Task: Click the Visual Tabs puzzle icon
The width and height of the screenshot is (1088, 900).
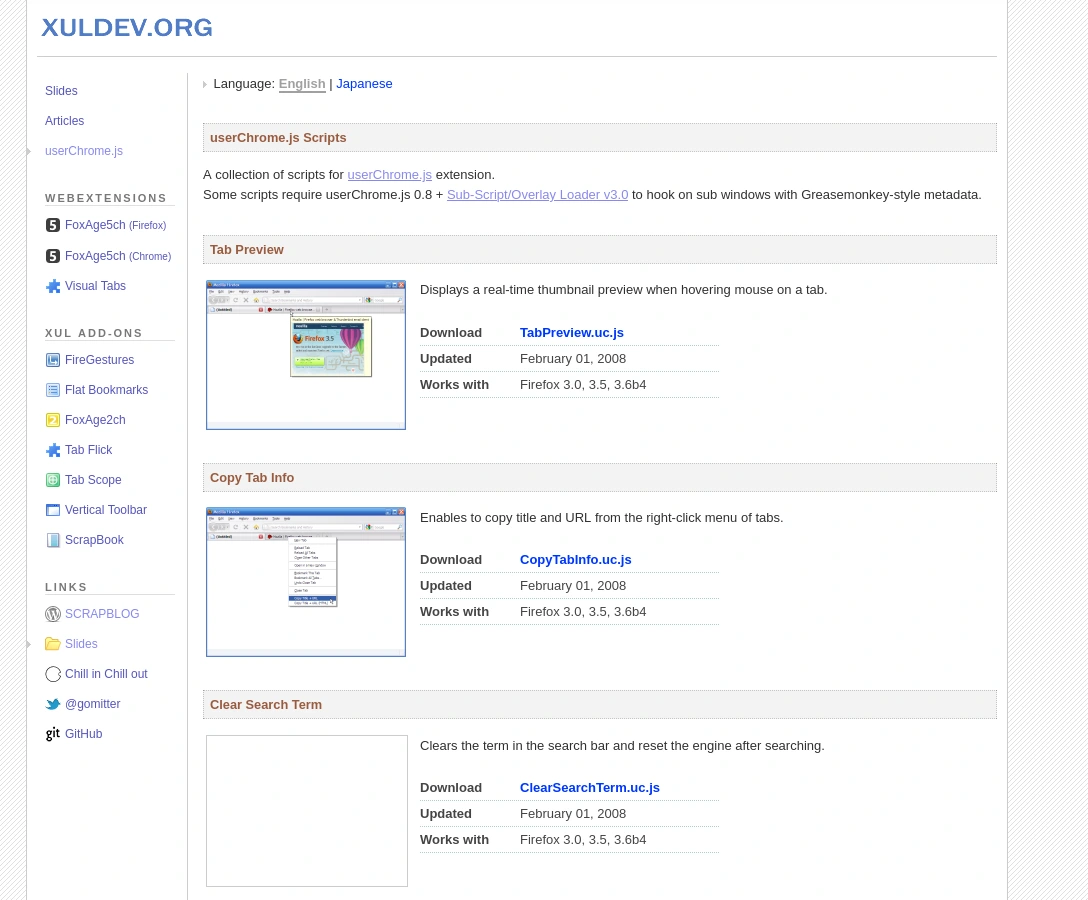Action: (x=53, y=286)
